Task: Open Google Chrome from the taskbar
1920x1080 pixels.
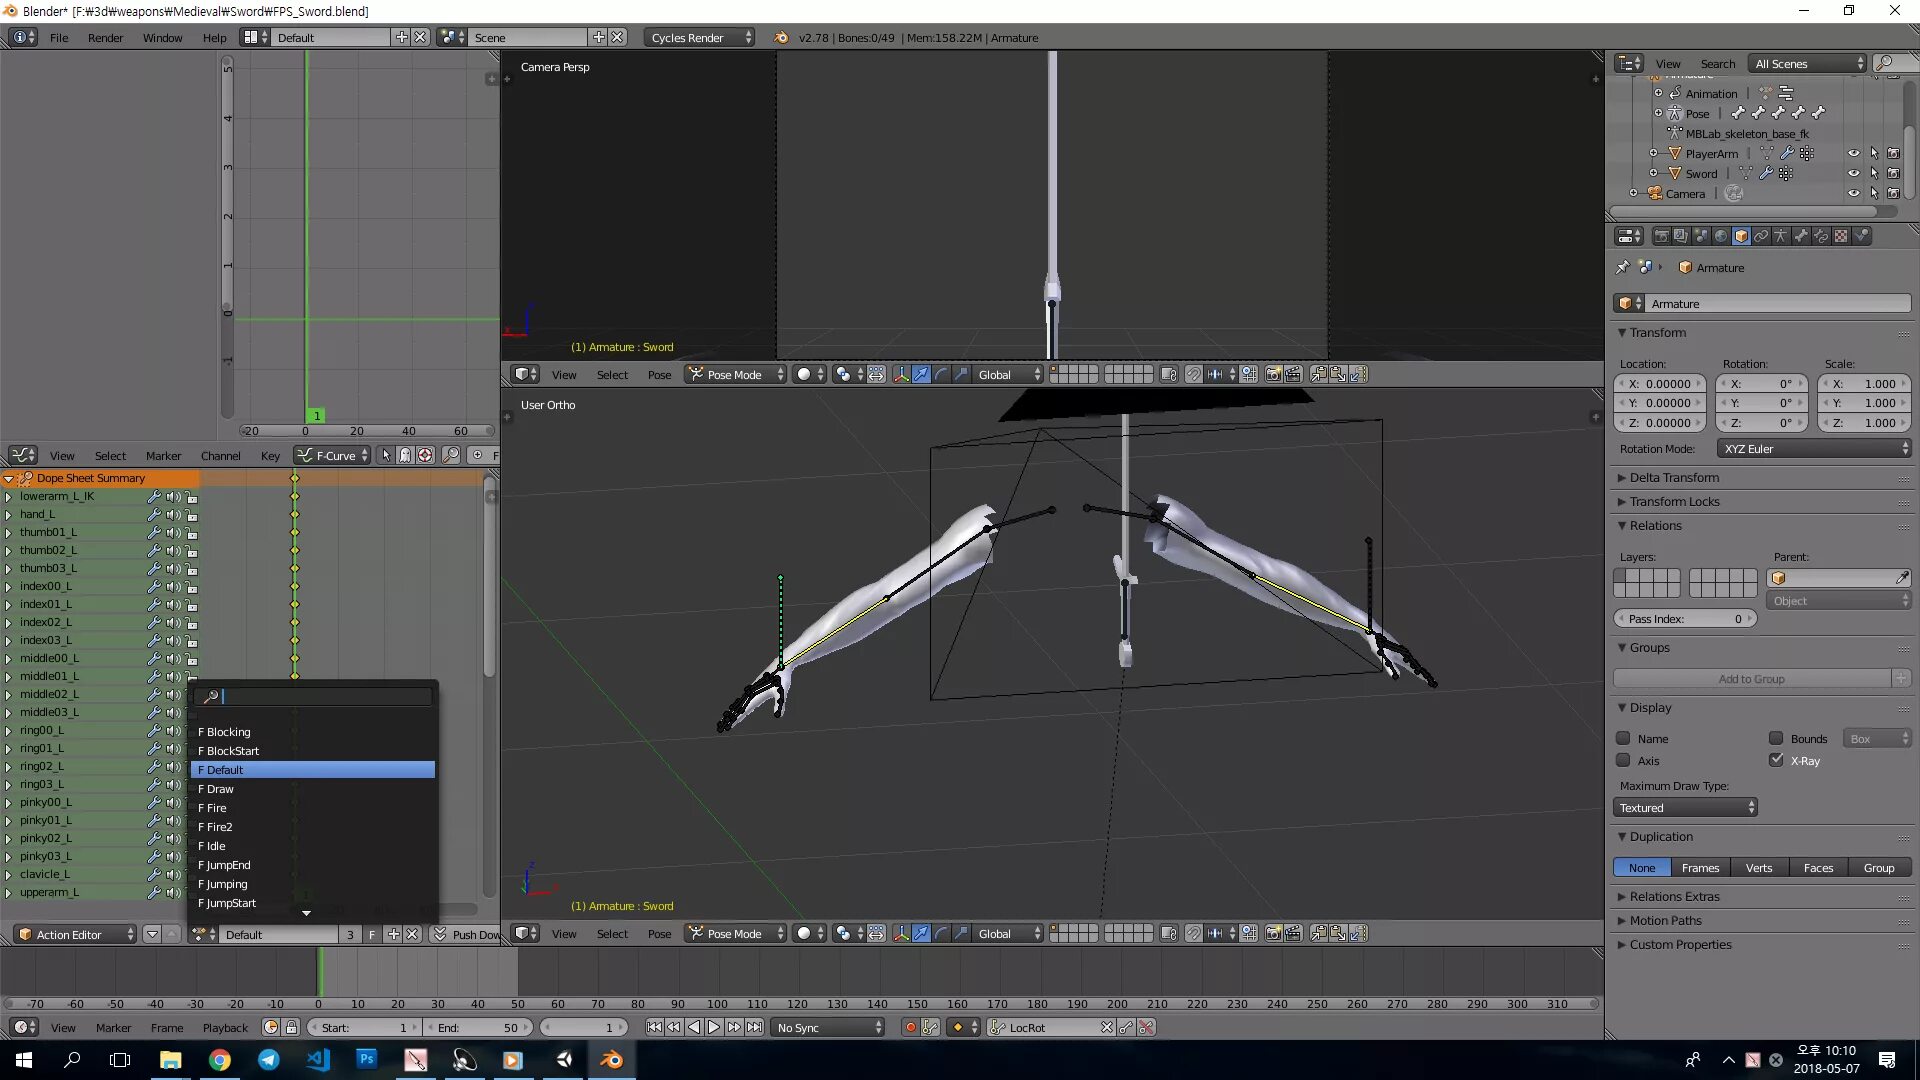Action: point(220,1060)
